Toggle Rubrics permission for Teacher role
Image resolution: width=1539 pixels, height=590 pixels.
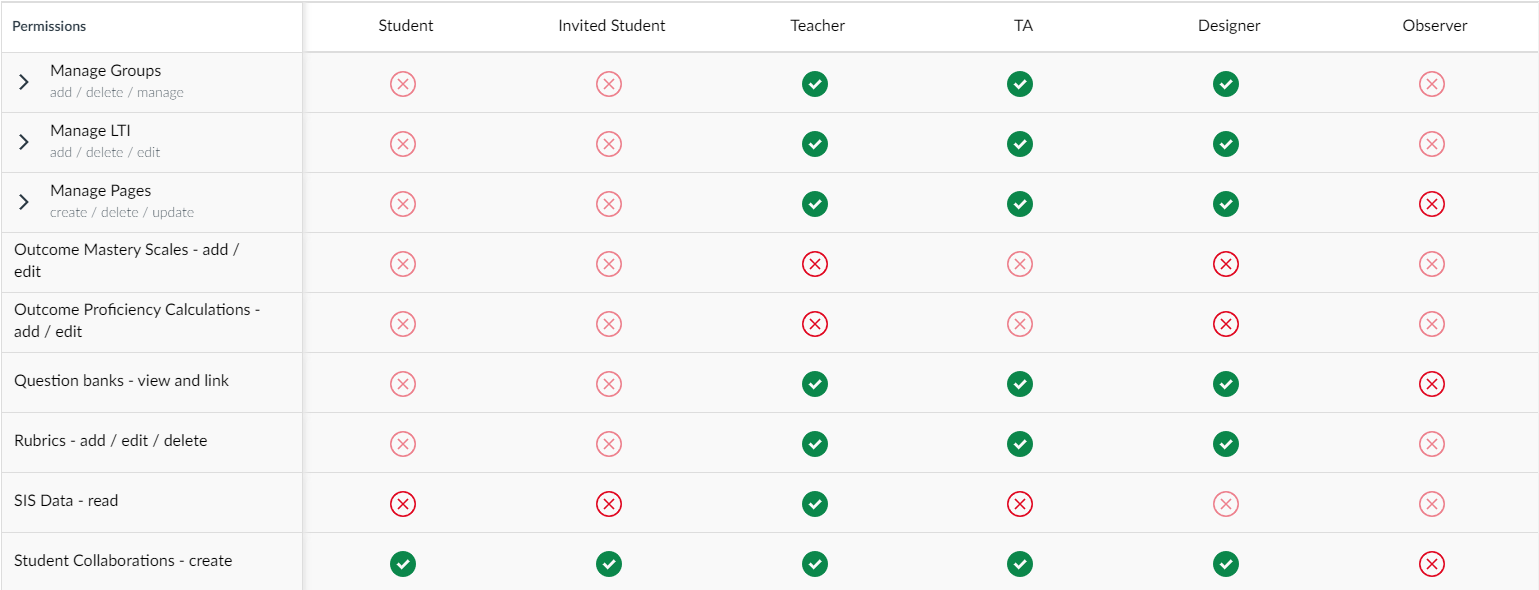click(x=815, y=444)
